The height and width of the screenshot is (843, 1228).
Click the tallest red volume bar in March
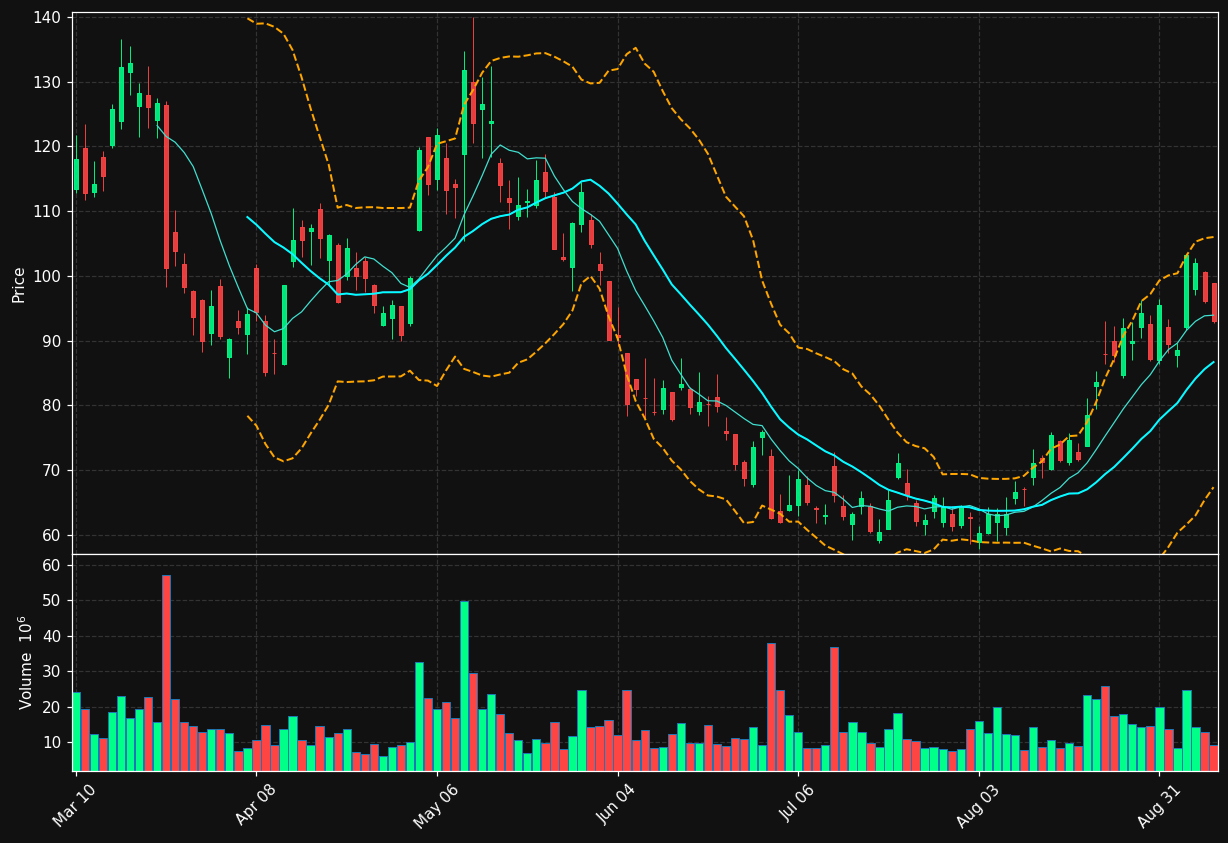pyautogui.click(x=166, y=673)
